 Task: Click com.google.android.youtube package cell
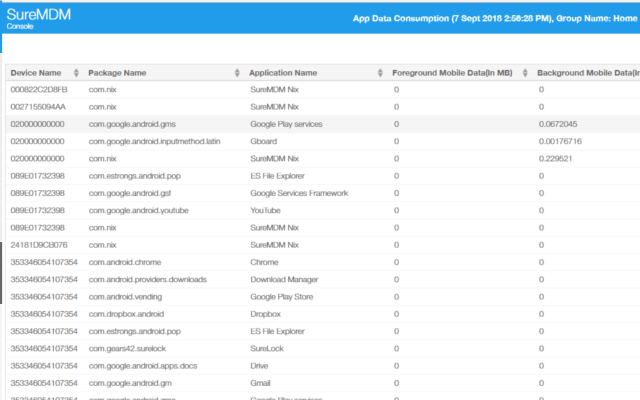coord(138,210)
